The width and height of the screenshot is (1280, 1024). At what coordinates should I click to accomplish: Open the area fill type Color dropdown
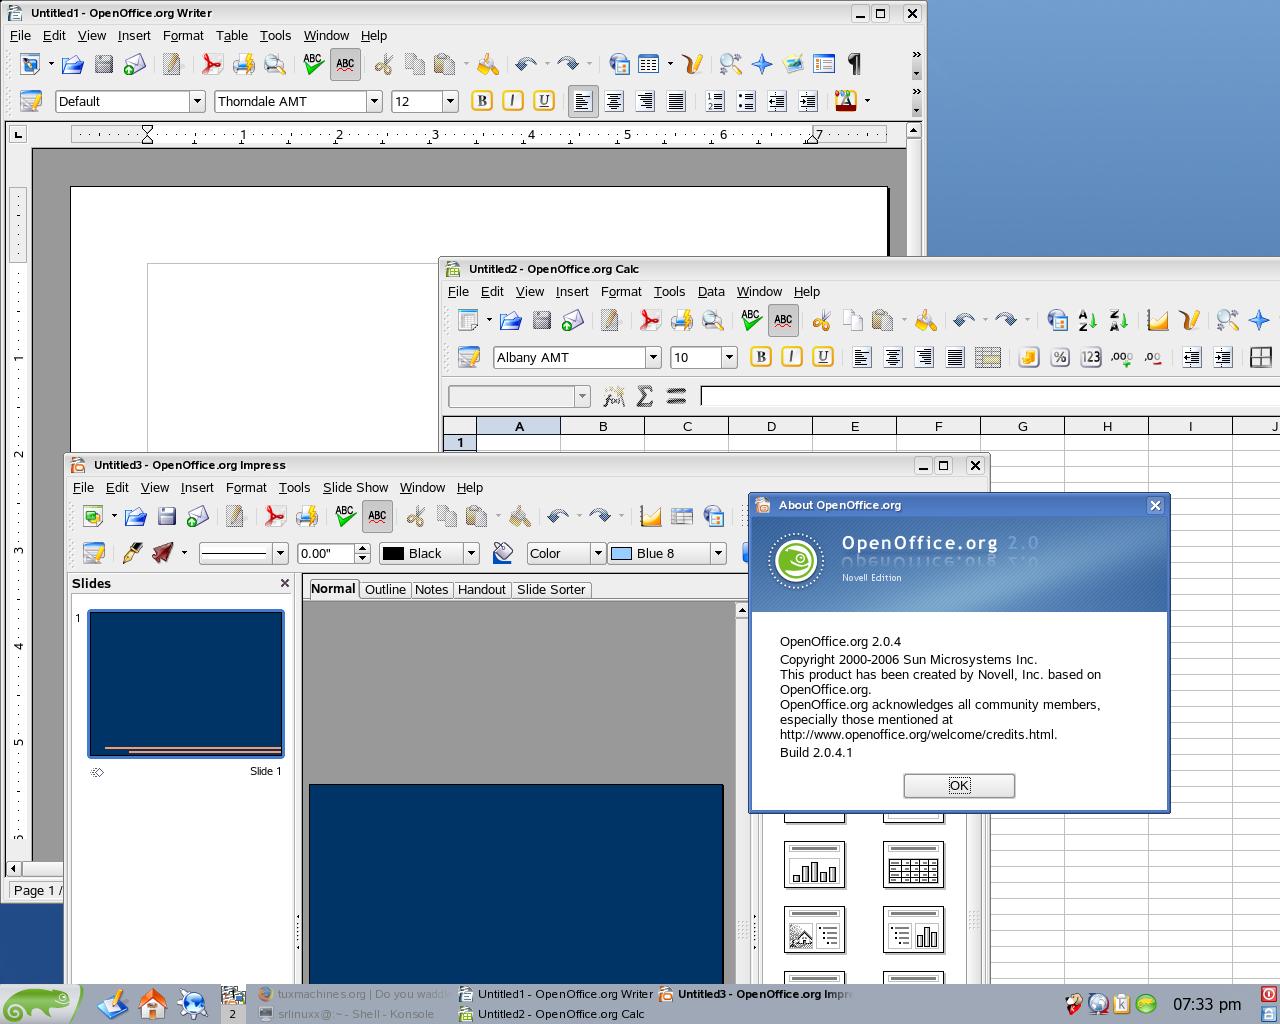click(598, 553)
